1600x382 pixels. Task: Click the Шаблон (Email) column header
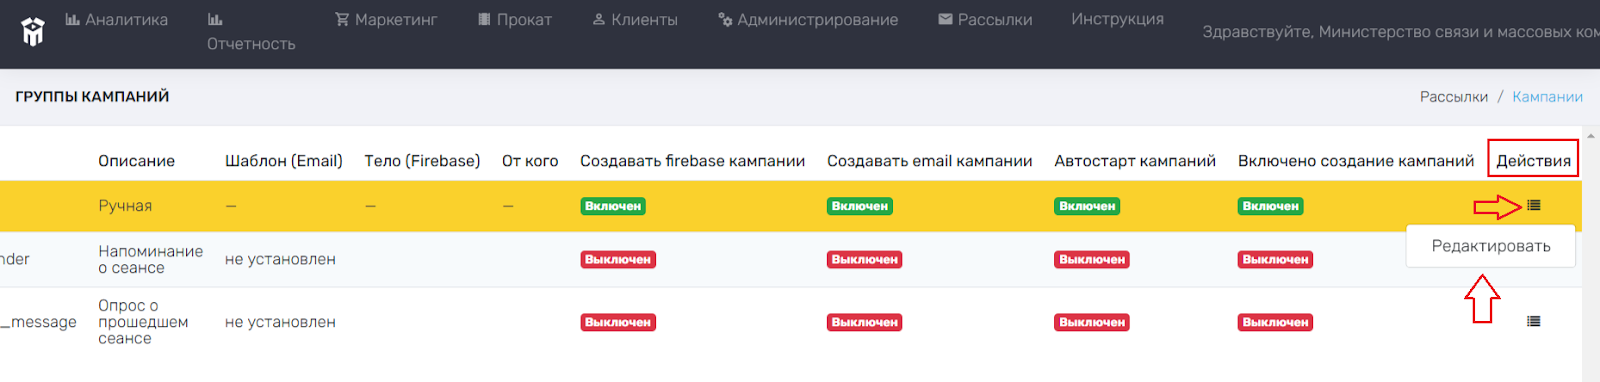[x=284, y=161]
